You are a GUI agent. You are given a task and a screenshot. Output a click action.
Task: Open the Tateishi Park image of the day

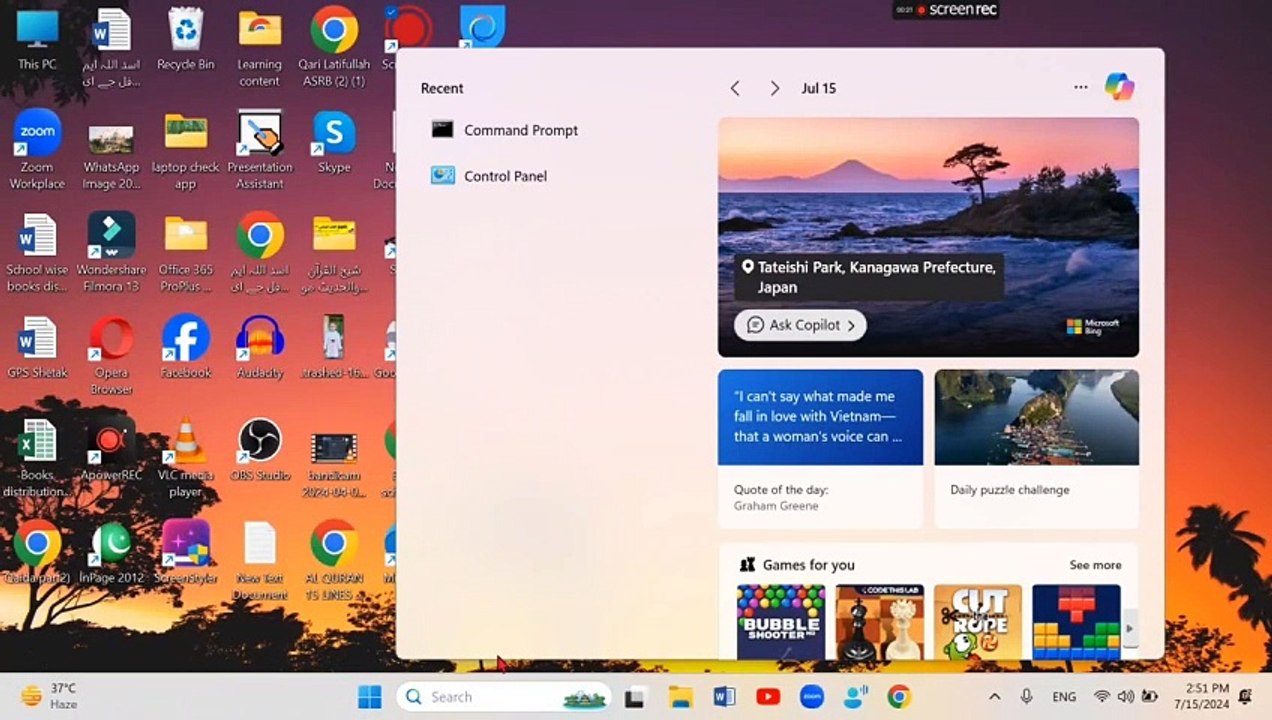(x=928, y=237)
